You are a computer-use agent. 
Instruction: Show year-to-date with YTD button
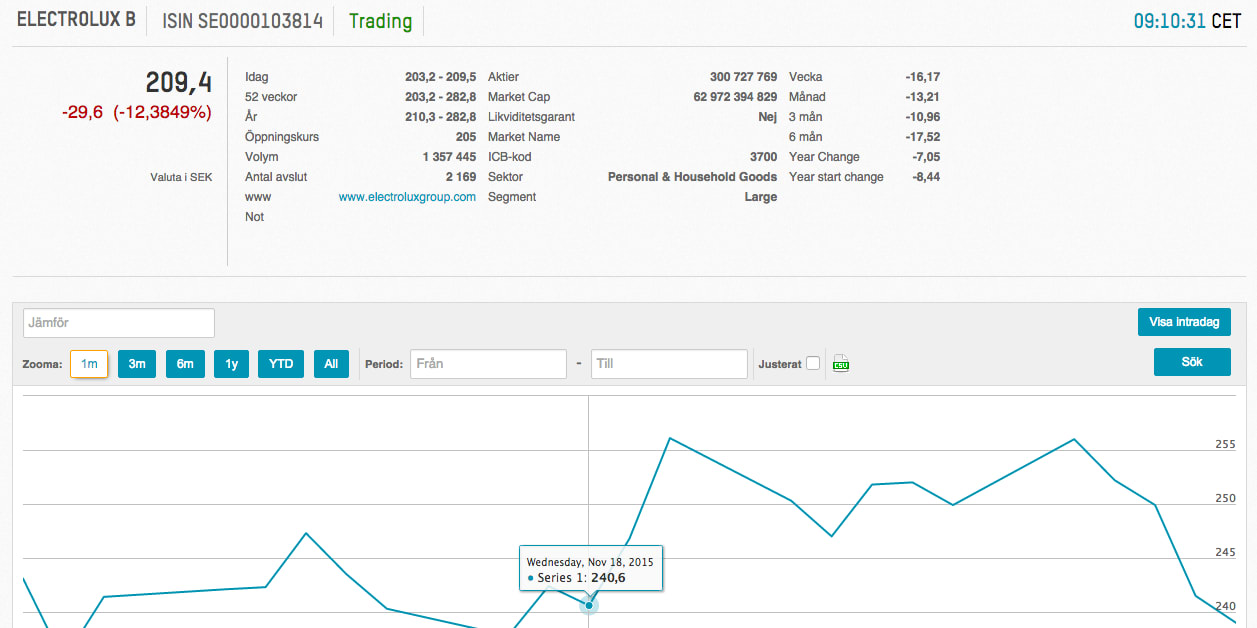point(281,364)
